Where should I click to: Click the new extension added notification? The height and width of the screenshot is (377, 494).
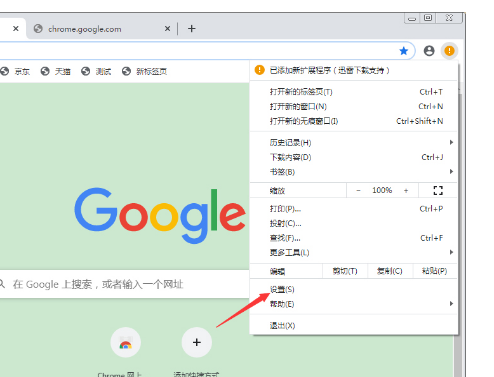coord(354,70)
